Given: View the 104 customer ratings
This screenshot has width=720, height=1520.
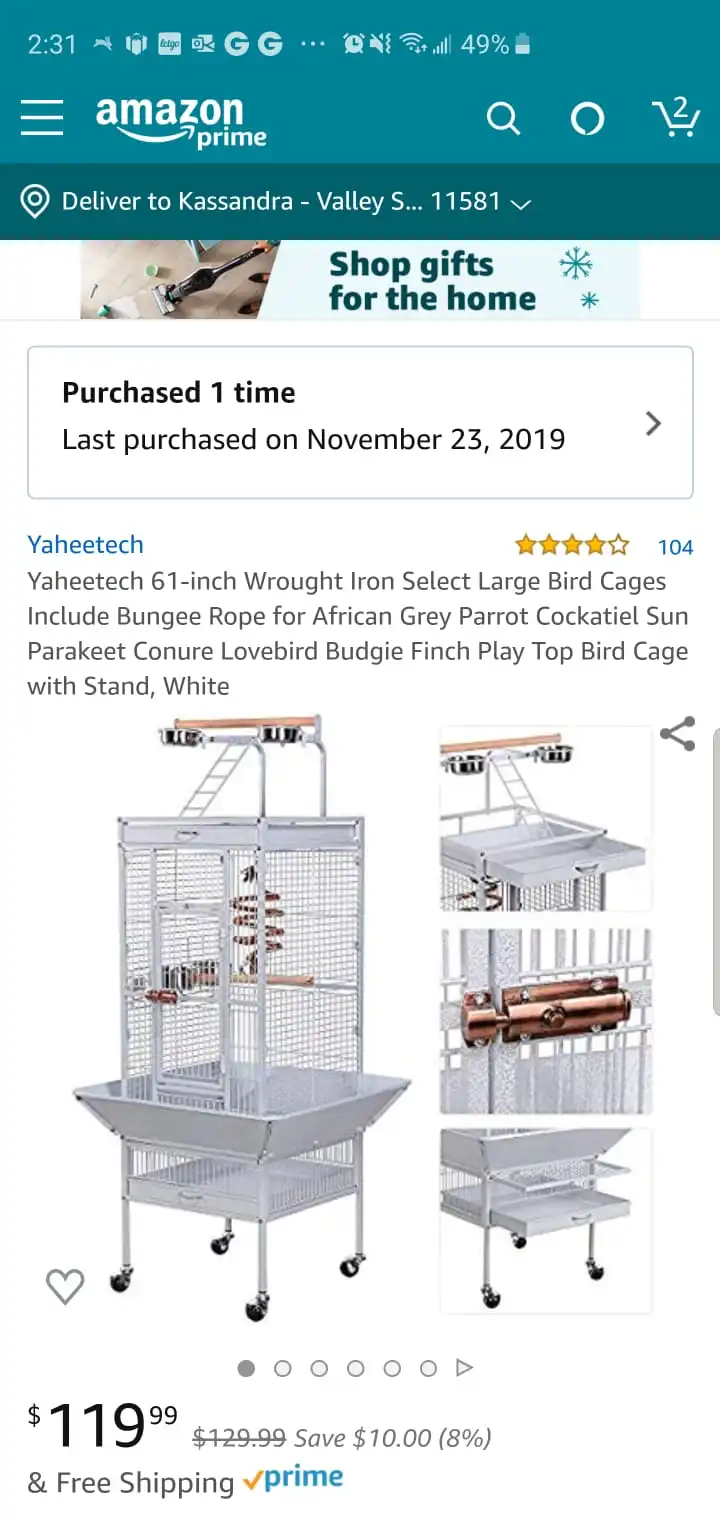Looking at the screenshot, I should (x=675, y=547).
